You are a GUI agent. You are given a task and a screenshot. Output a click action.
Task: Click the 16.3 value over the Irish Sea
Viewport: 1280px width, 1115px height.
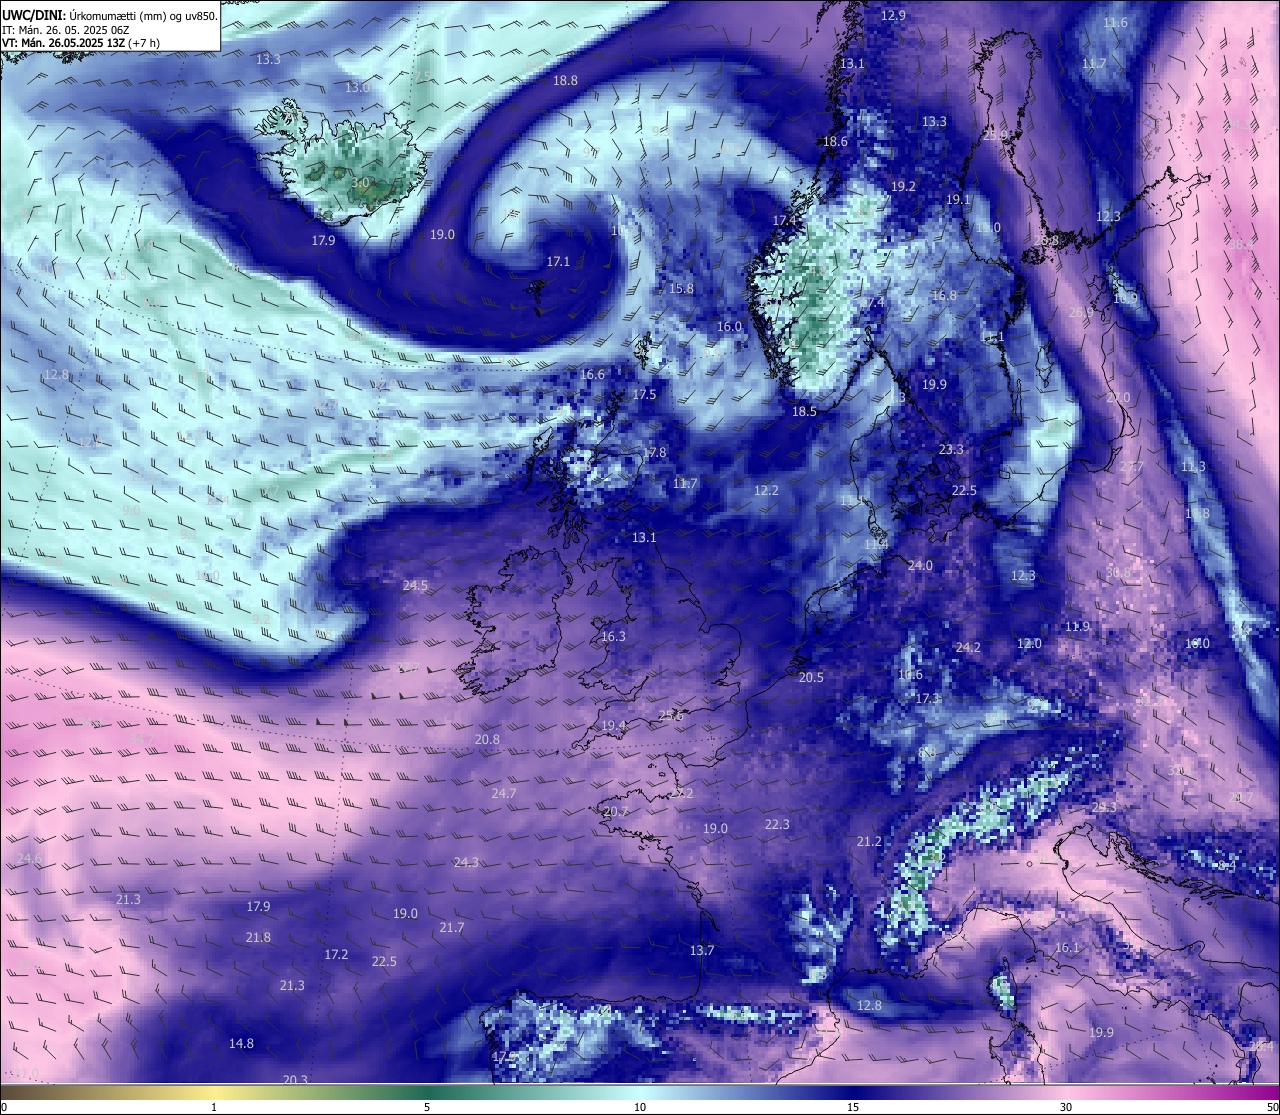tap(613, 637)
